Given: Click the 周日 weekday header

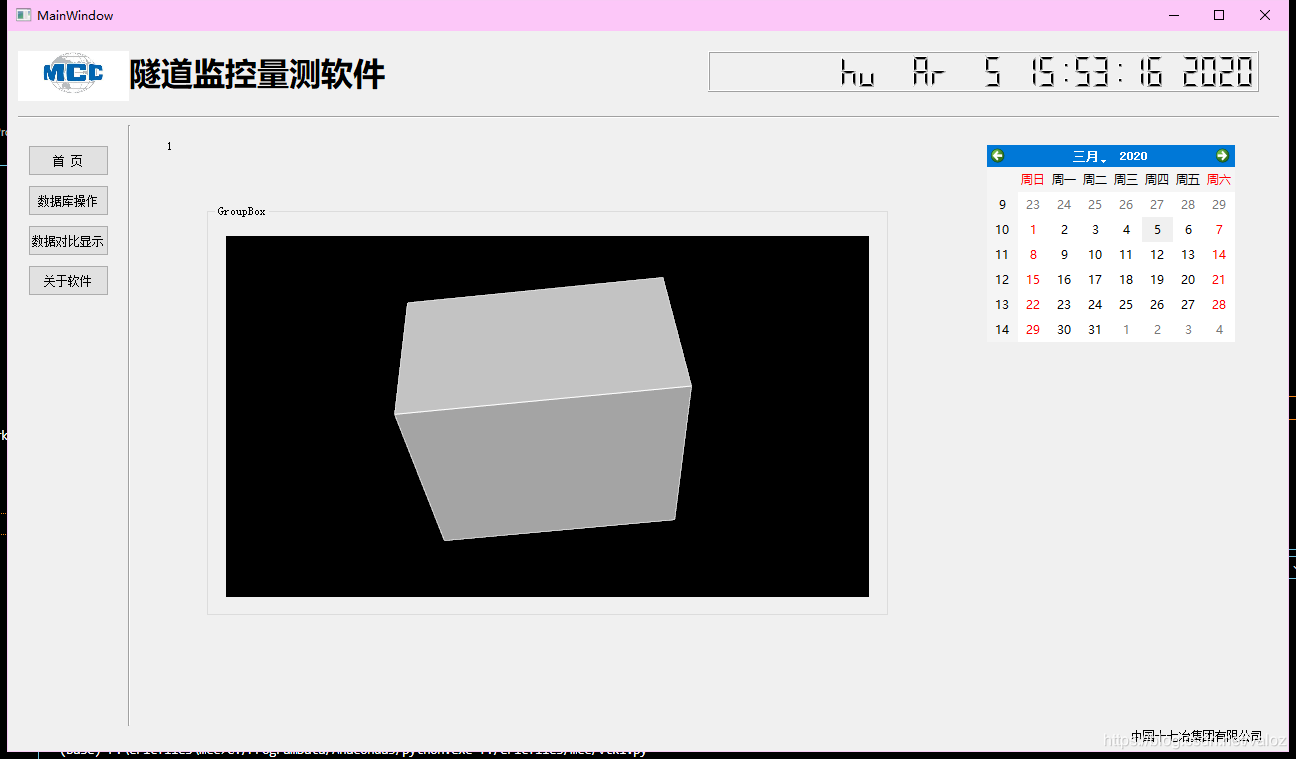Looking at the screenshot, I should (x=1033, y=179).
